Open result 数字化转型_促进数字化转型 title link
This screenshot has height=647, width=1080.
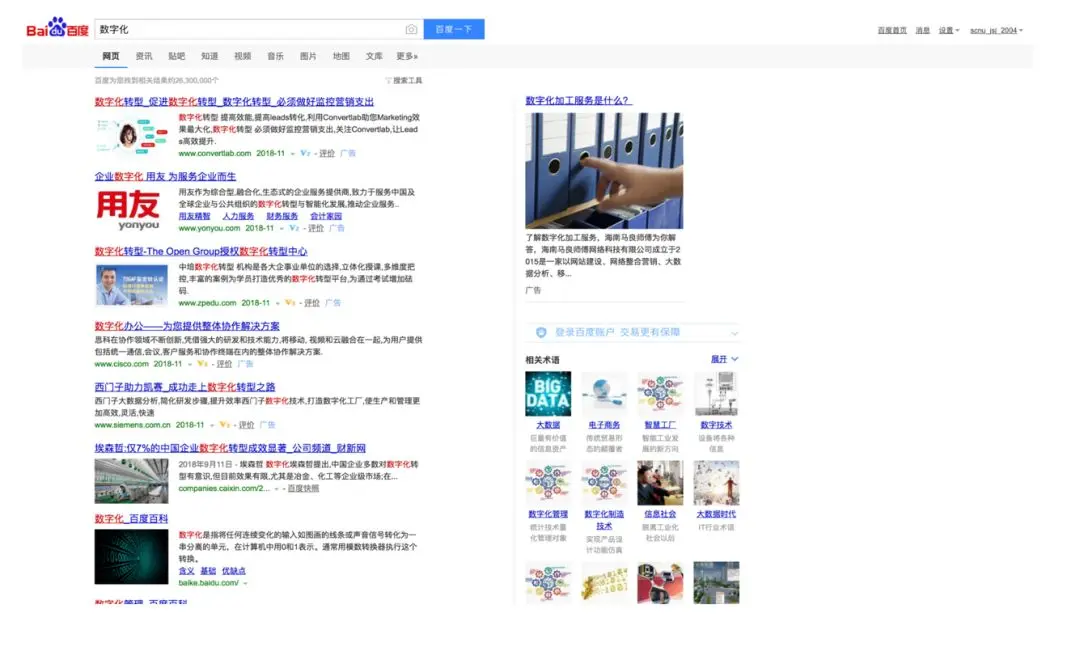[x=234, y=102]
